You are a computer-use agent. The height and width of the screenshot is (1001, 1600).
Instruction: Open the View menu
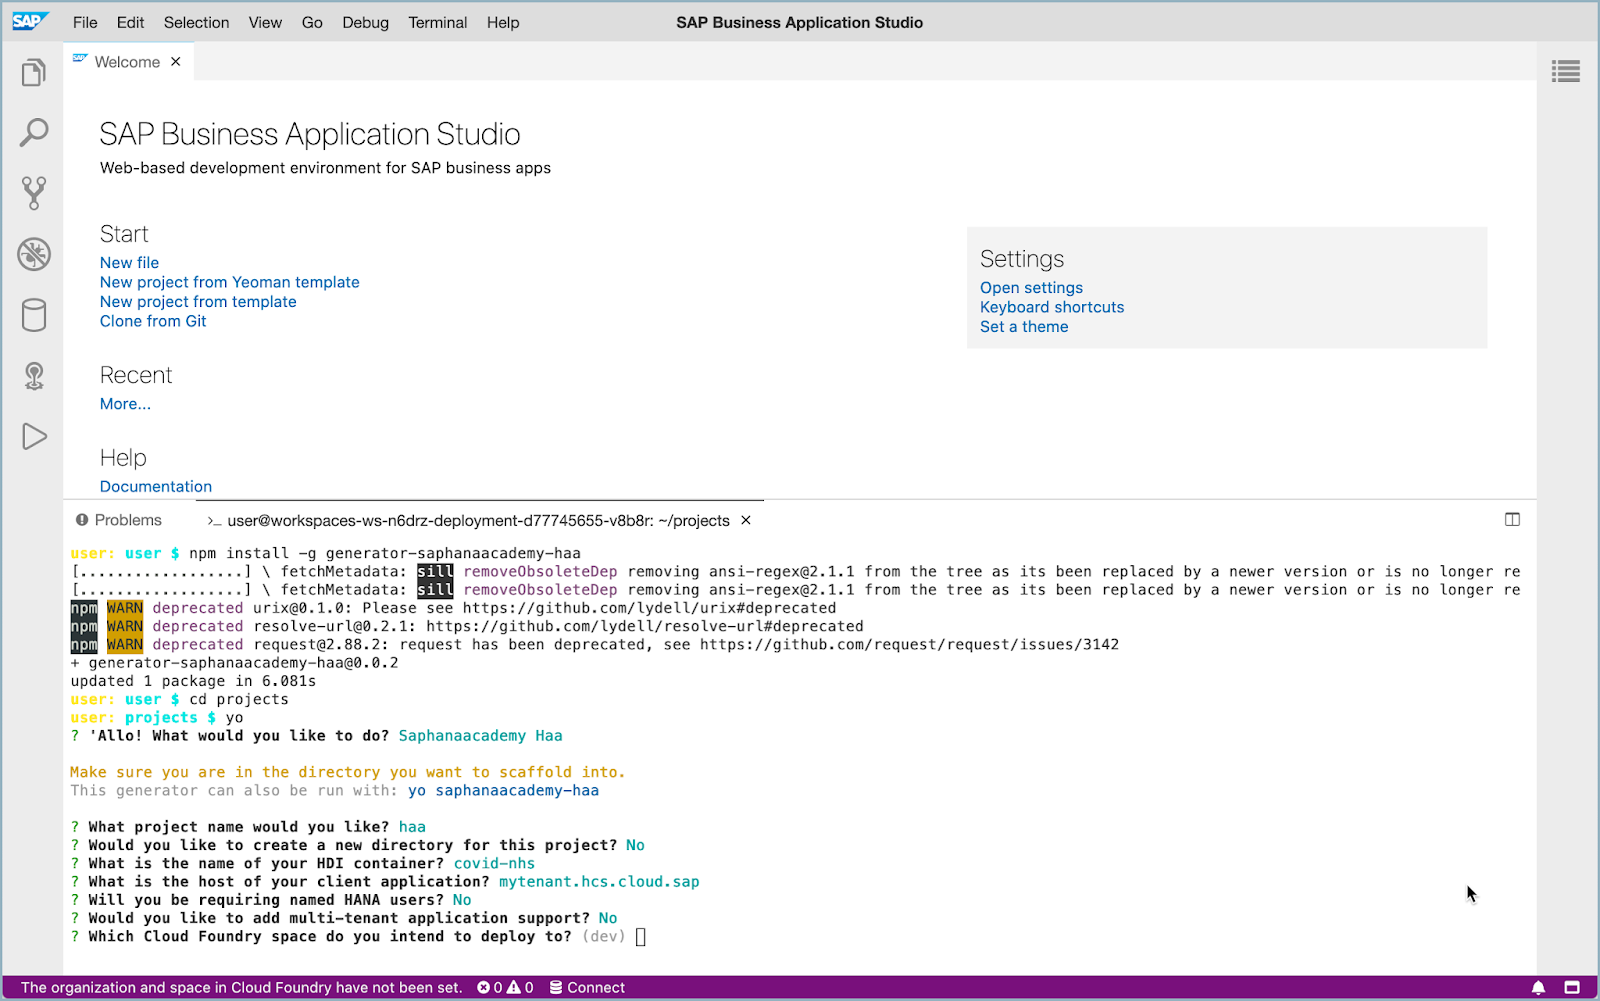coord(265,22)
